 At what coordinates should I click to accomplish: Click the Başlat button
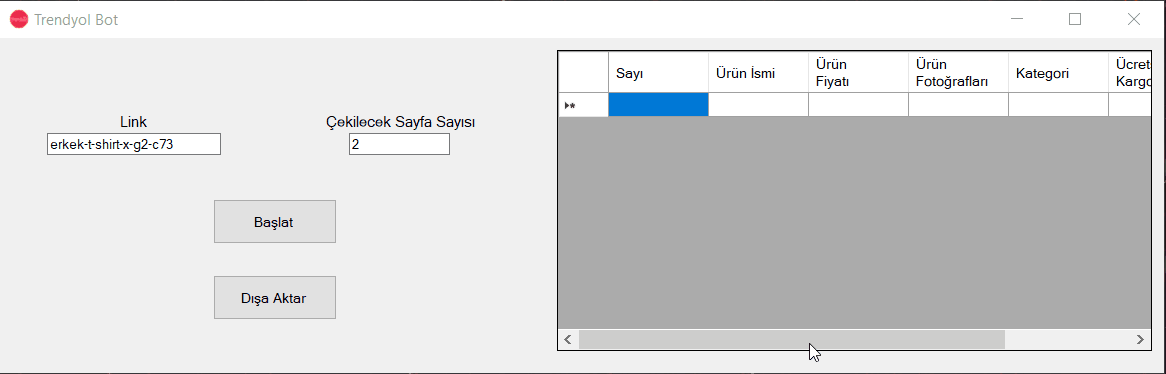coord(274,222)
